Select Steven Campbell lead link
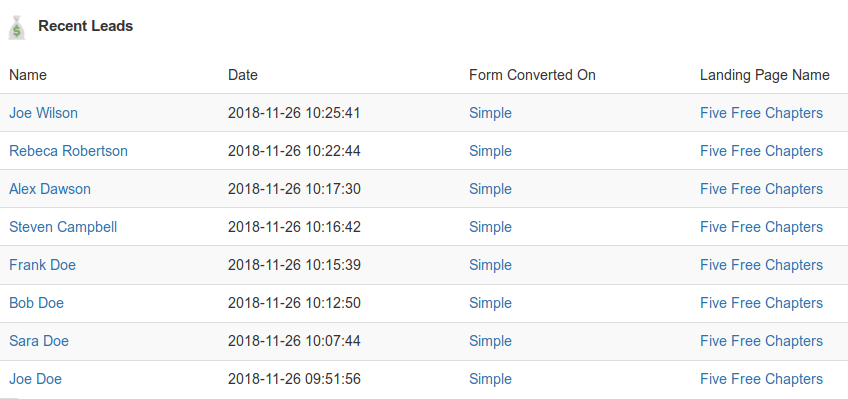The image size is (848, 399). click(63, 227)
